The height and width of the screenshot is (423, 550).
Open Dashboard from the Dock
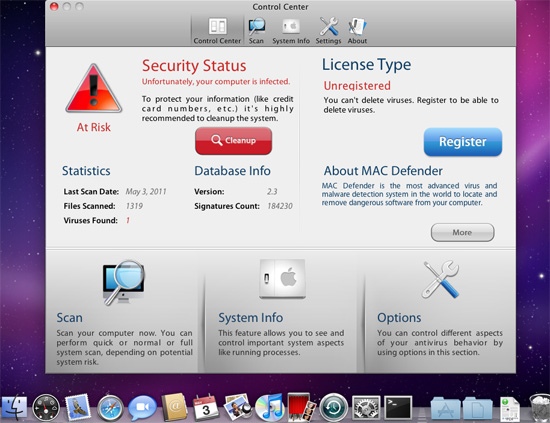(x=46, y=408)
